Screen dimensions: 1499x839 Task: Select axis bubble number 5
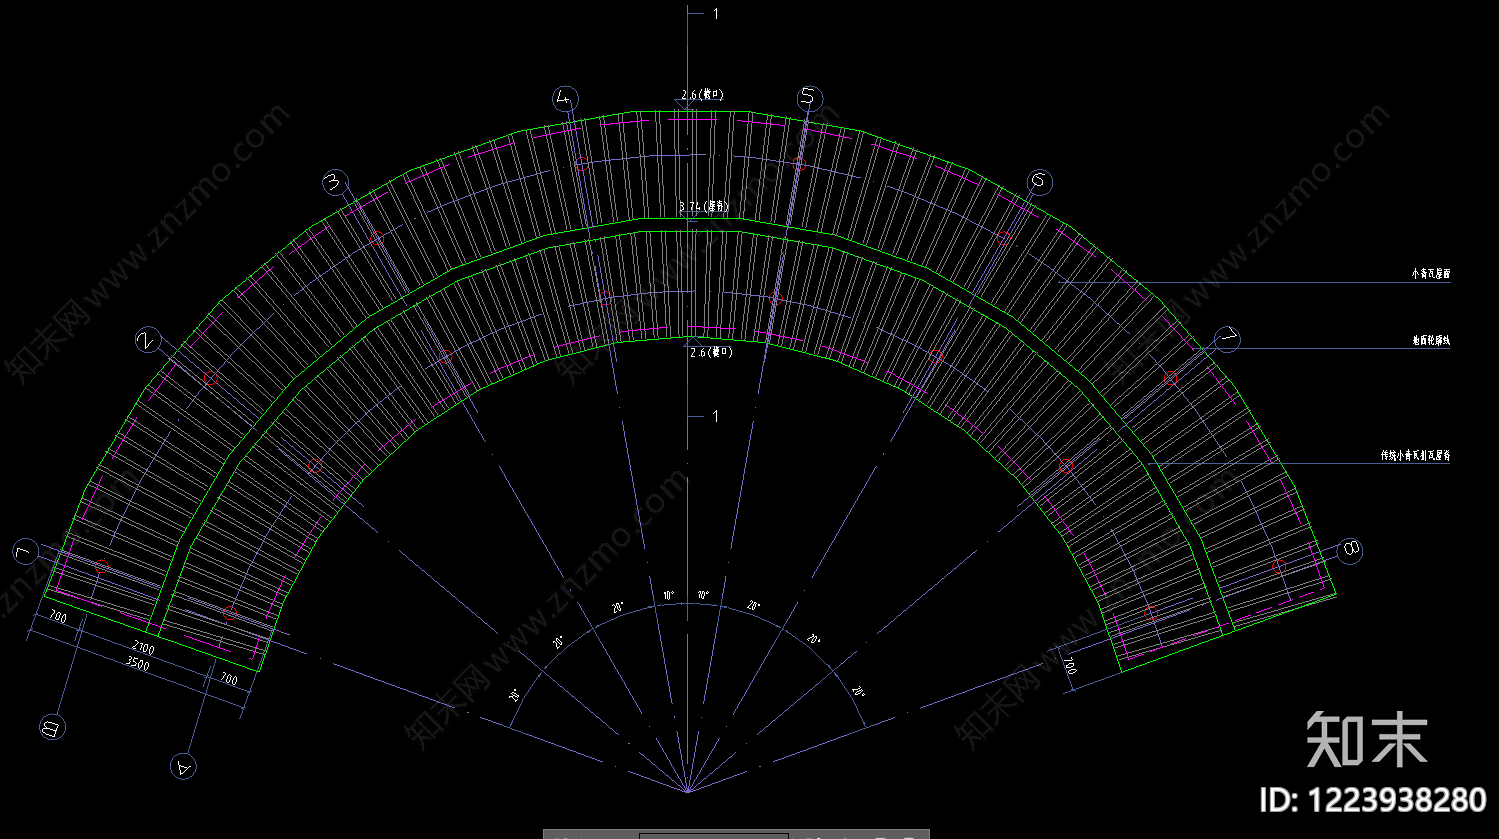click(809, 97)
